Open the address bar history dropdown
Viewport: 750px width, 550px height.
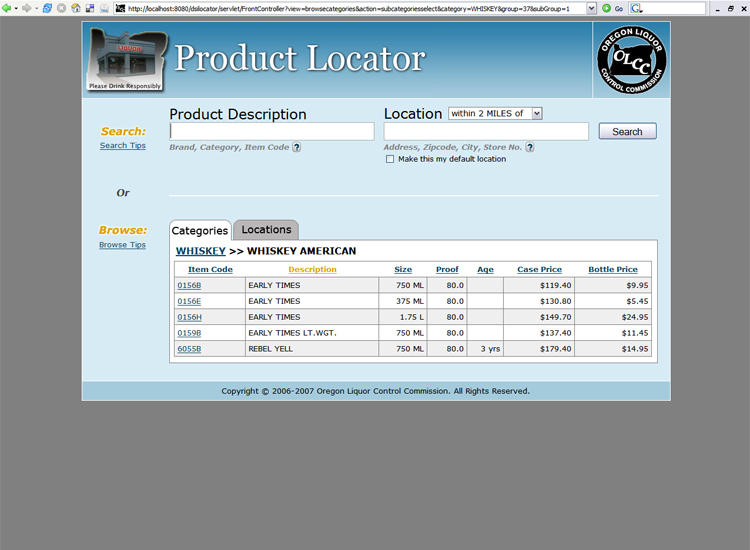tap(592, 8)
